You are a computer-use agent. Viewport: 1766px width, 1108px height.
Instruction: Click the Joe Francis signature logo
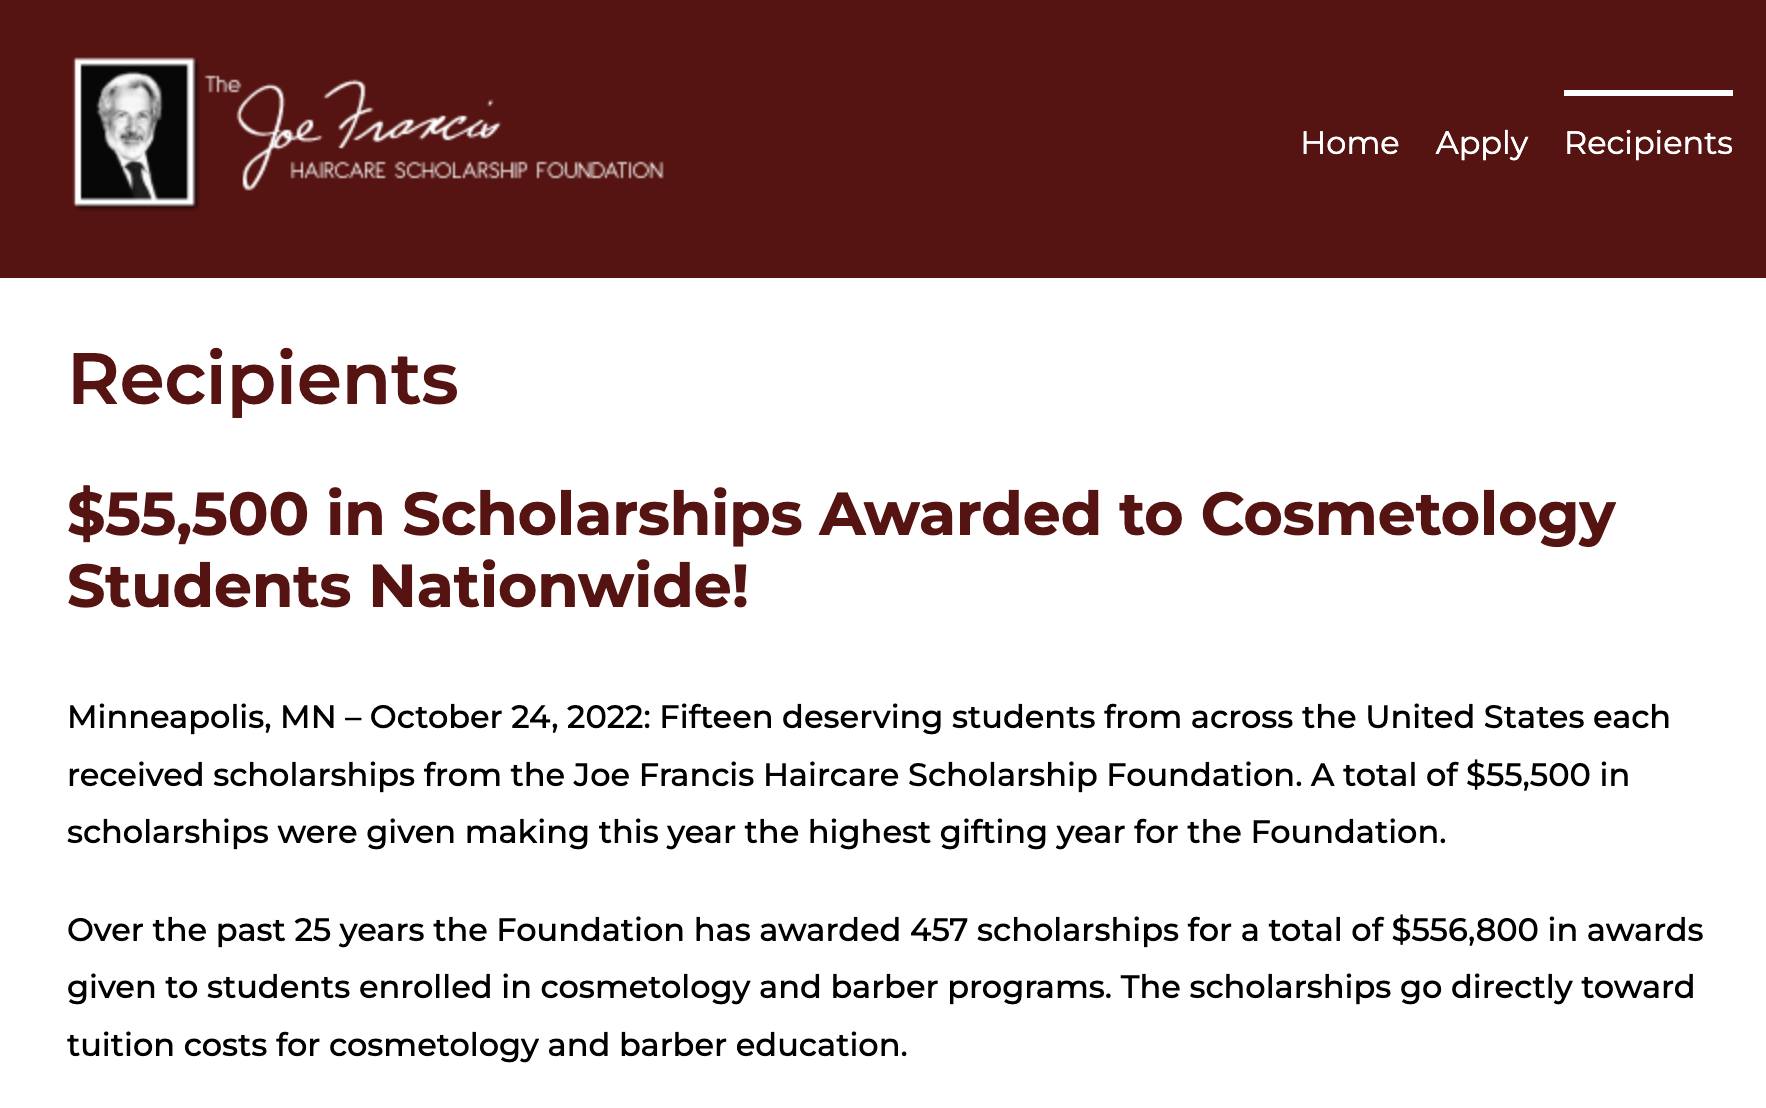click(366, 130)
